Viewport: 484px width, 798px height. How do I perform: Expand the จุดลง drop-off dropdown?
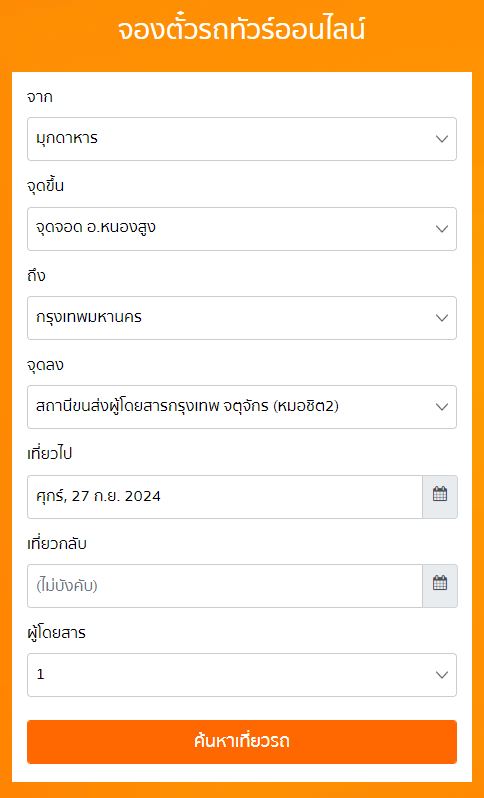pos(242,407)
